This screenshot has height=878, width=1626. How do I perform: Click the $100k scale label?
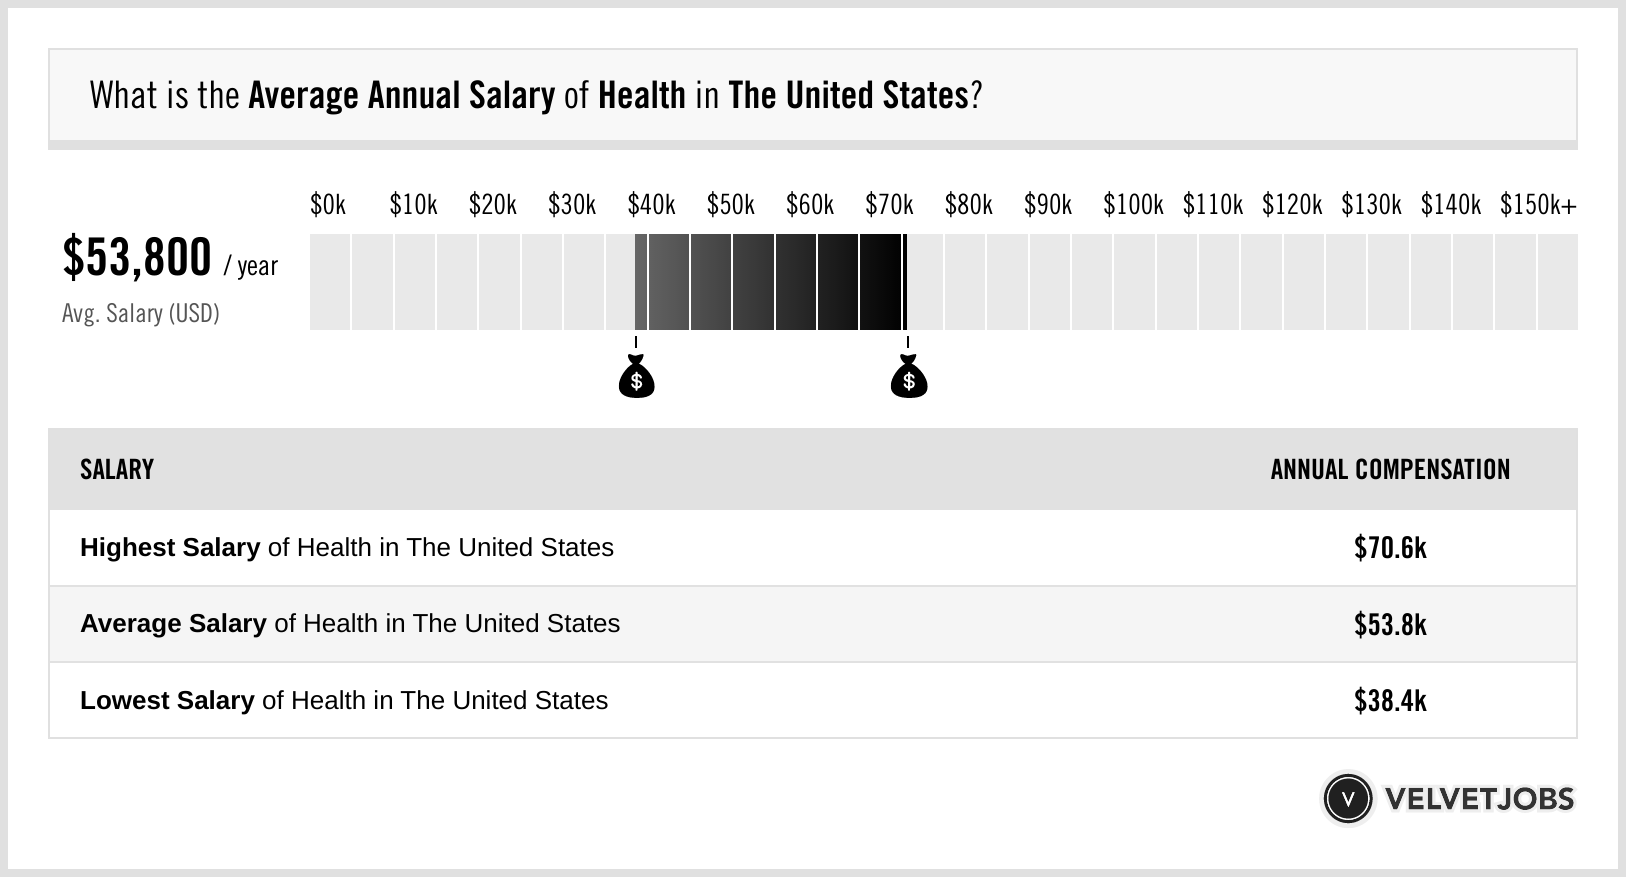pos(1133,205)
